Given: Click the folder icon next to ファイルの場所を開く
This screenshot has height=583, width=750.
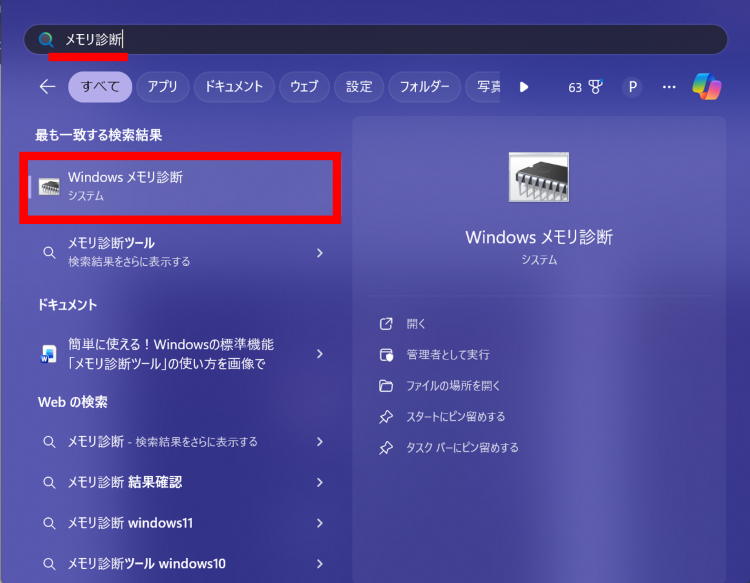Looking at the screenshot, I should pyautogui.click(x=386, y=385).
